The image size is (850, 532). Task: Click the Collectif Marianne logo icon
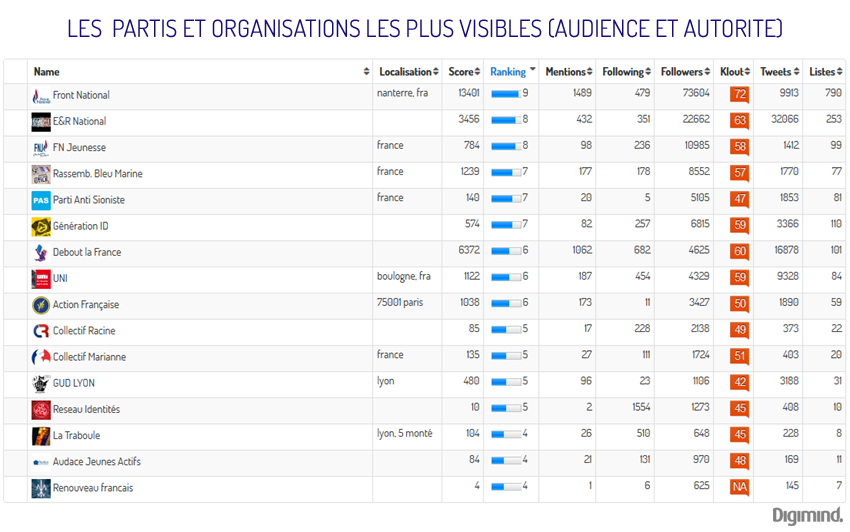pos(41,357)
